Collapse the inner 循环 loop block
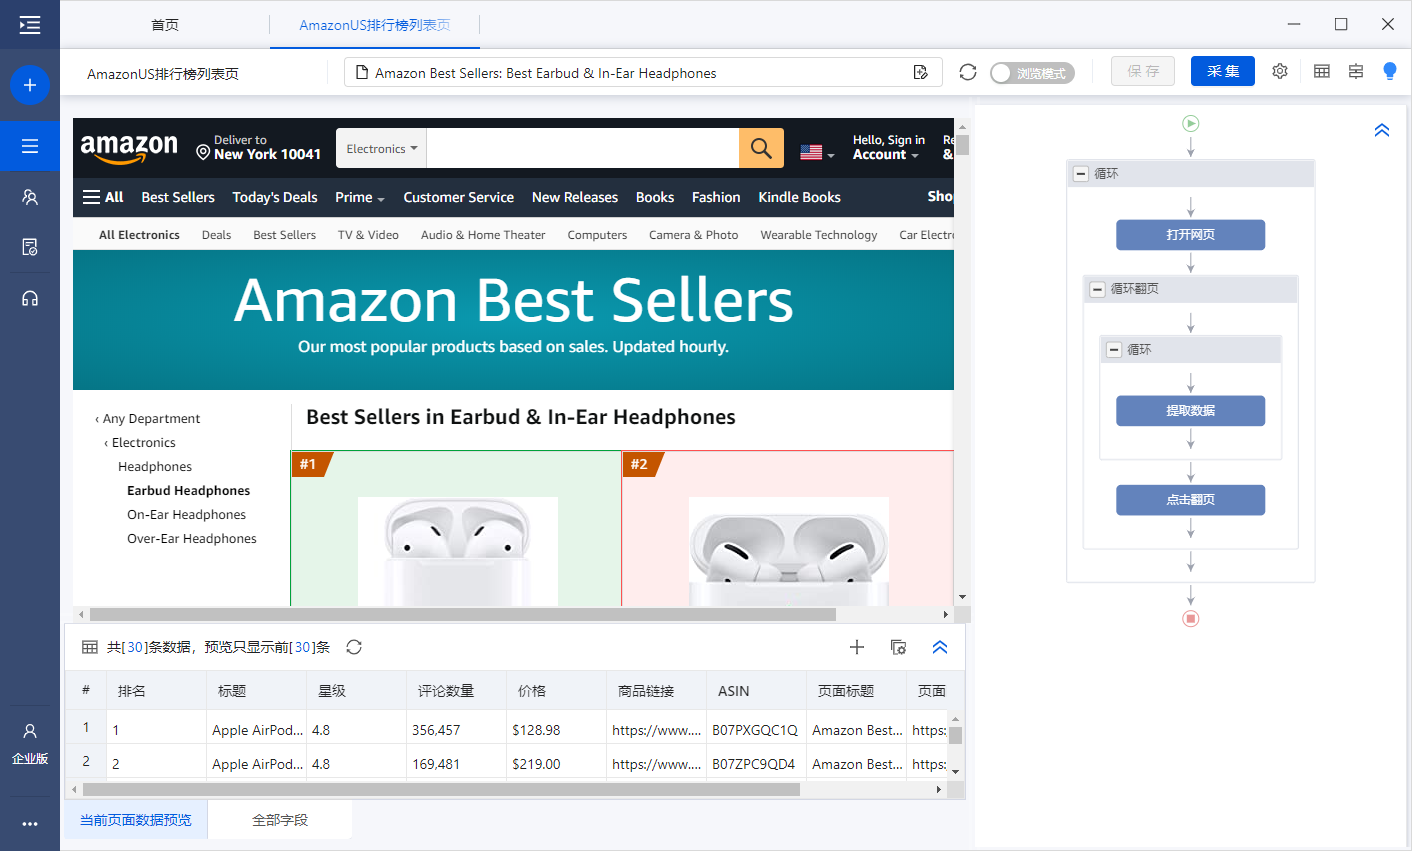The image size is (1412, 851). pyautogui.click(x=1114, y=350)
